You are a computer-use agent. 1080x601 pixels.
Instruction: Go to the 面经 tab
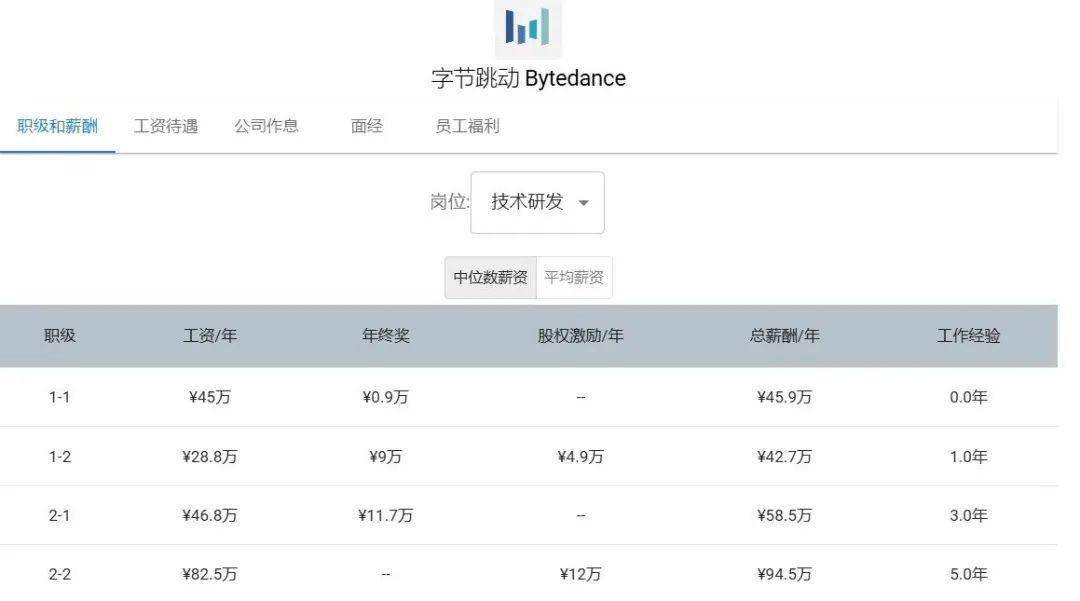pyautogui.click(x=367, y=126)
